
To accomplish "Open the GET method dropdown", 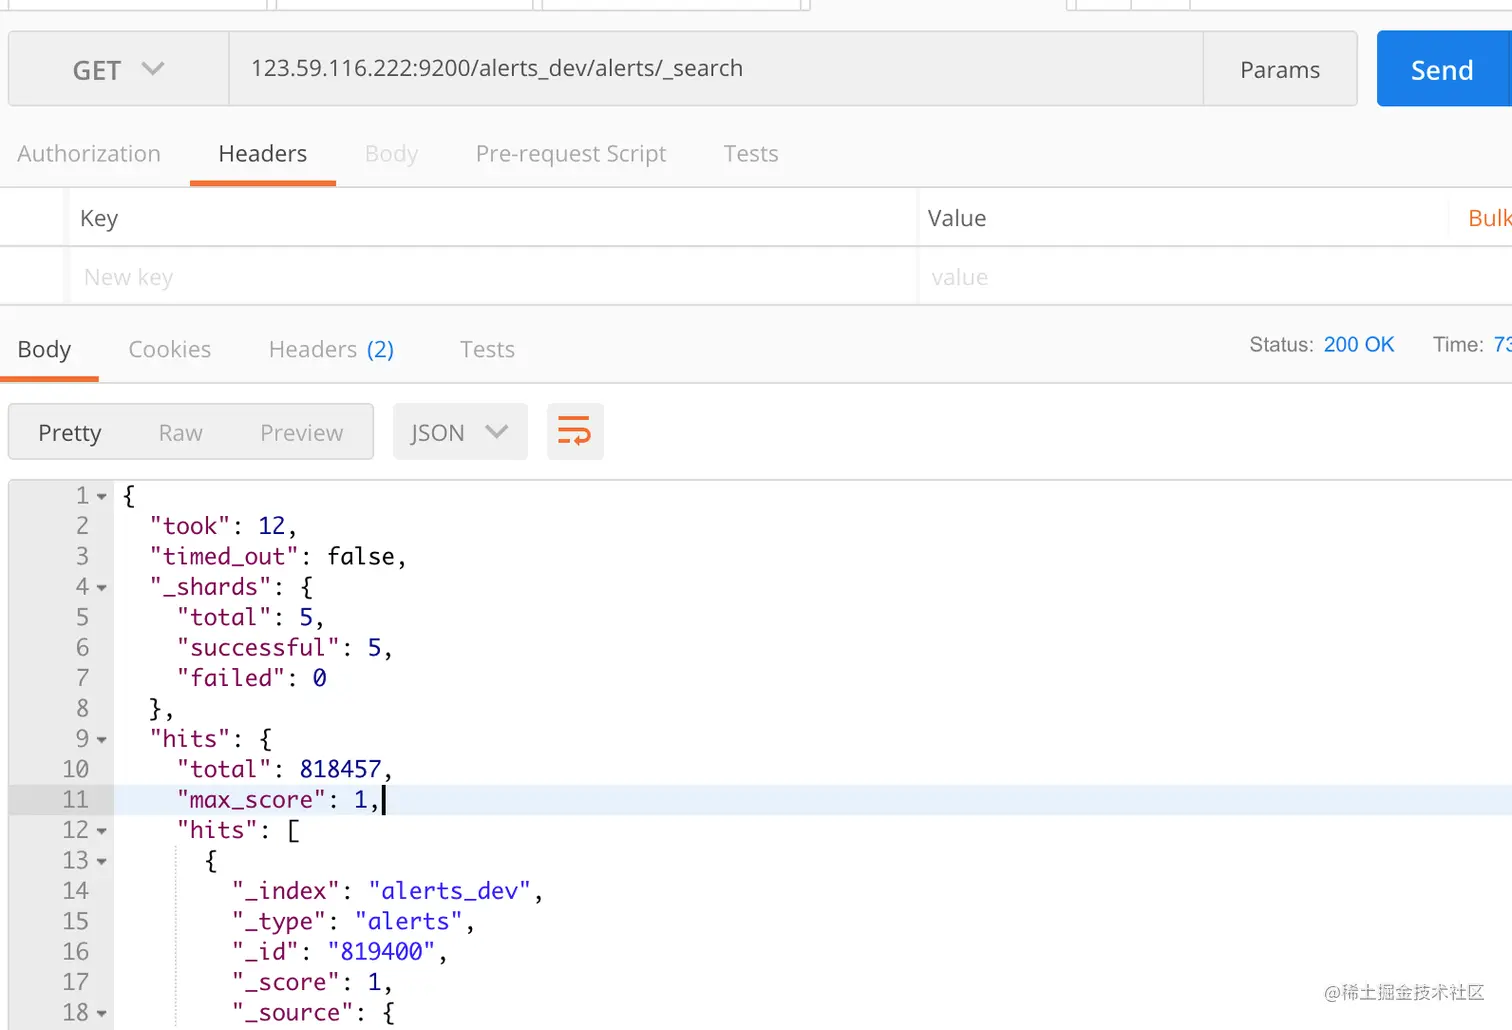I will pos(118,69).
